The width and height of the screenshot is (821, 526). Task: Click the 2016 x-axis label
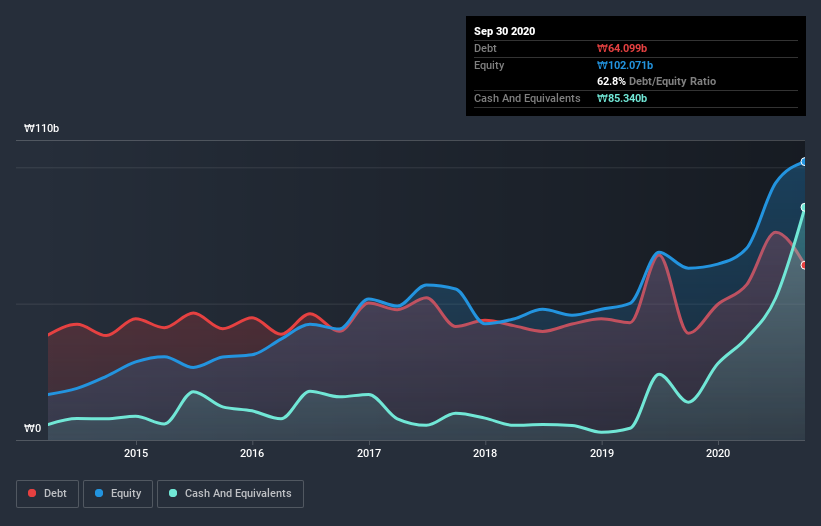click(252, 453)
